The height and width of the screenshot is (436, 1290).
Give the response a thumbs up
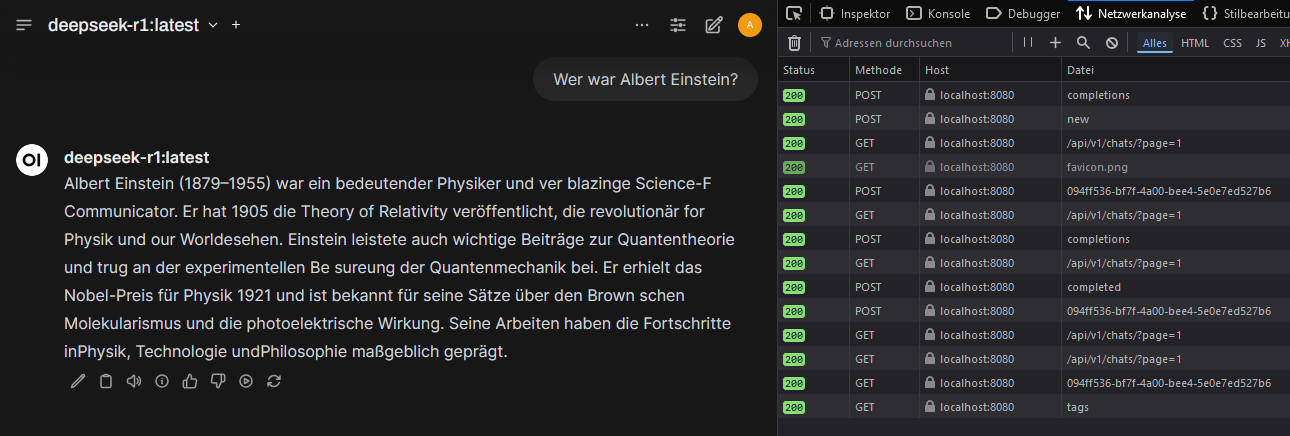tap(190, 381)
